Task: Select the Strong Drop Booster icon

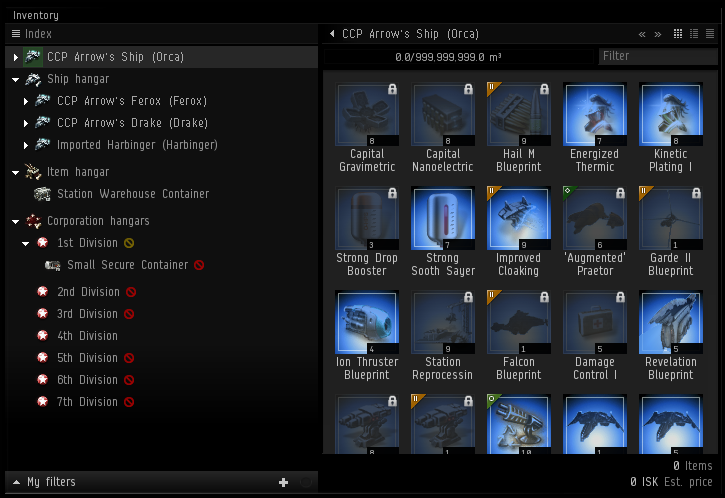Action: [367, 218]
